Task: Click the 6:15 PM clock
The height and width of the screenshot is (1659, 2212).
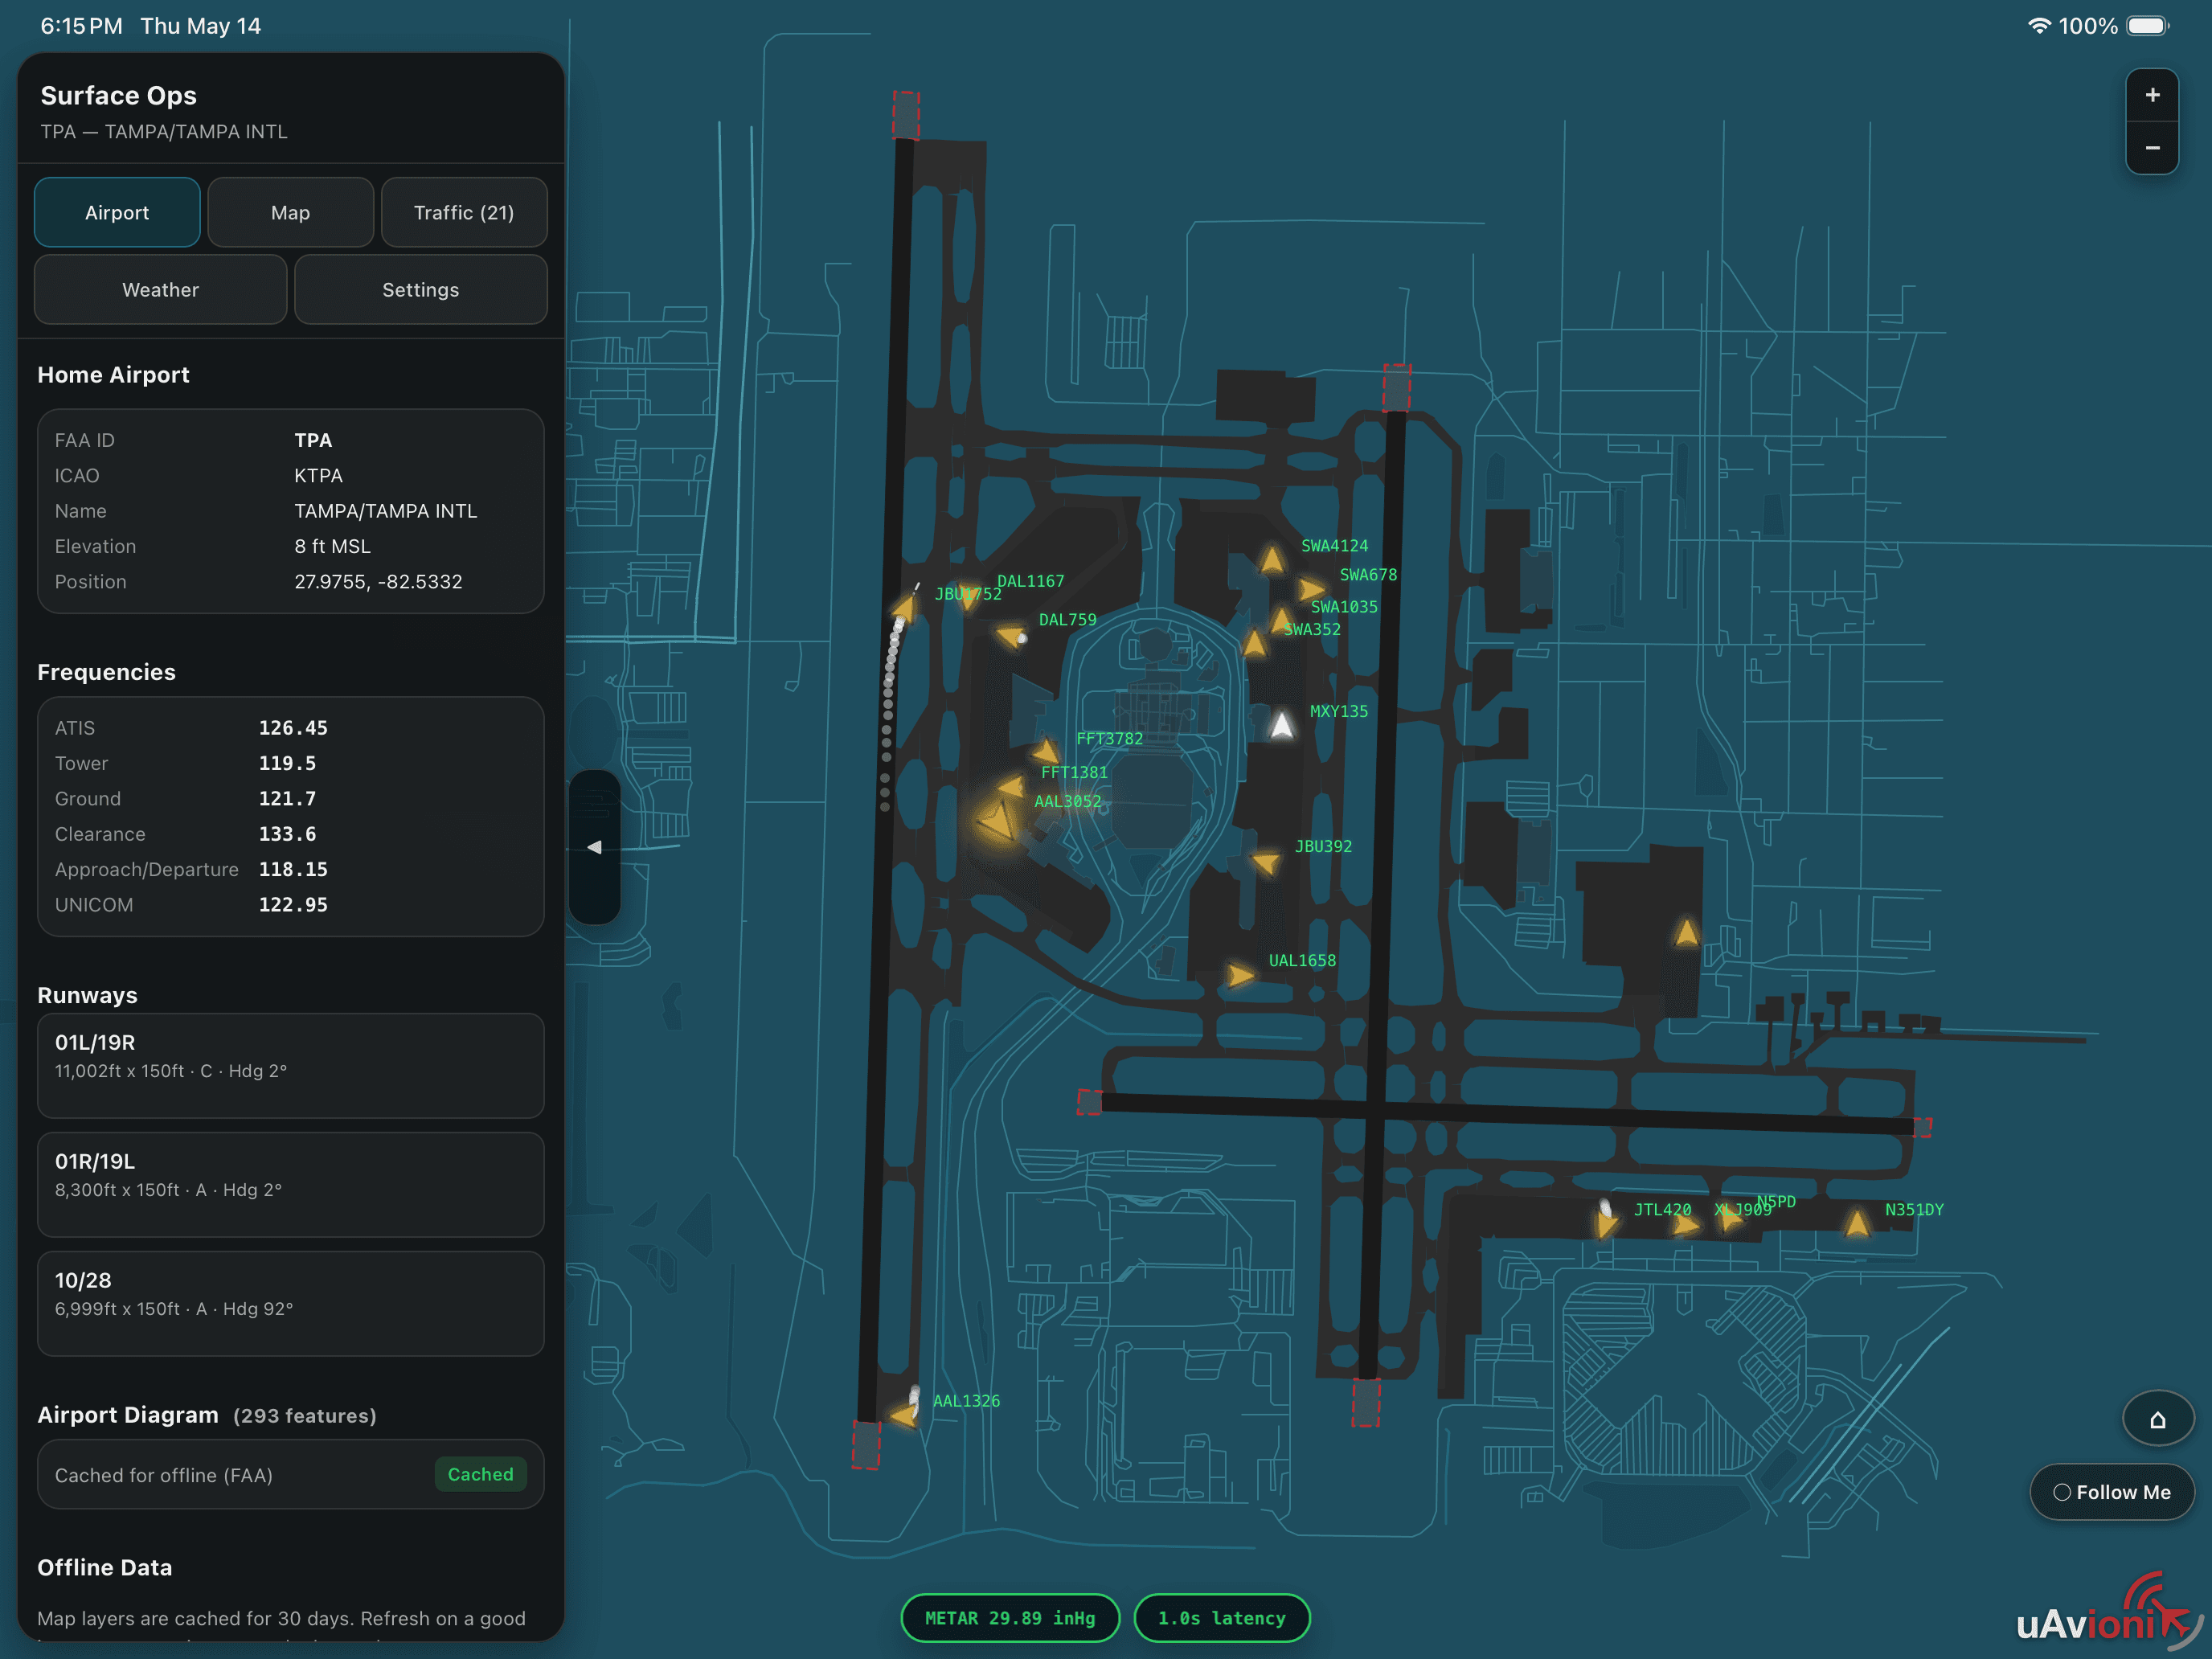Action: point(81,26)
